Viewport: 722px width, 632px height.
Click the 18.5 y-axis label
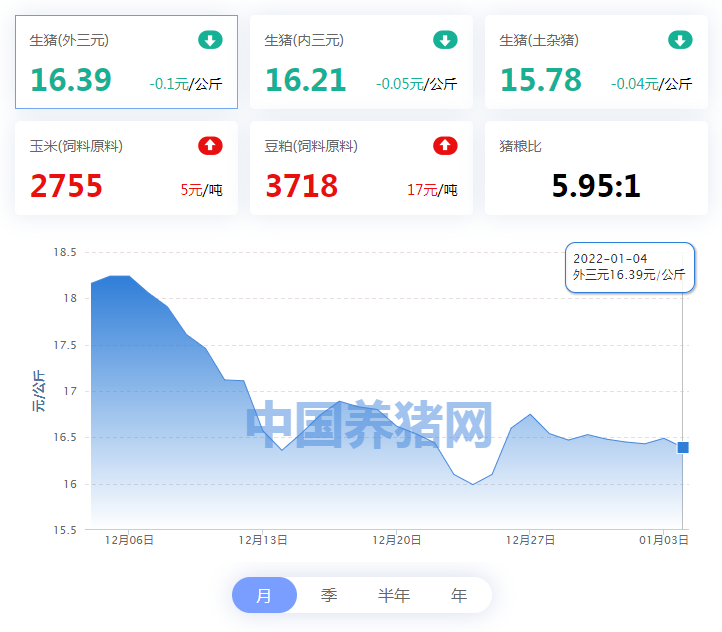pos(65,252)
